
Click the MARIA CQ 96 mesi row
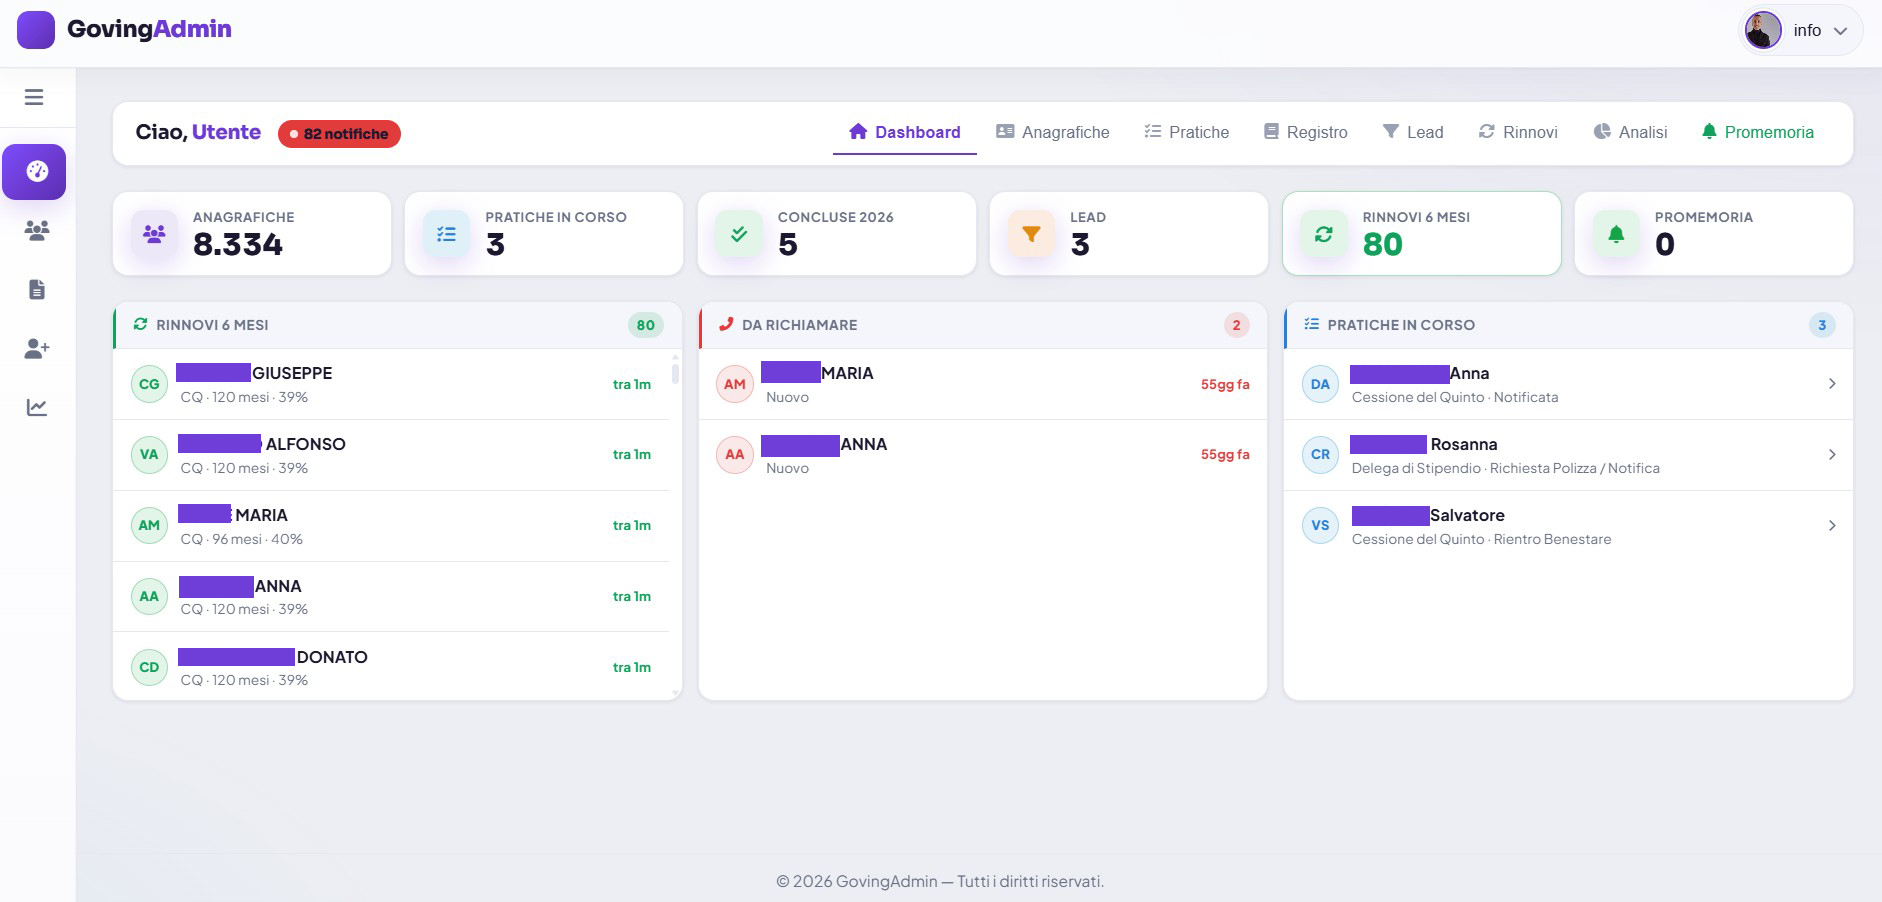coord(391,526)
